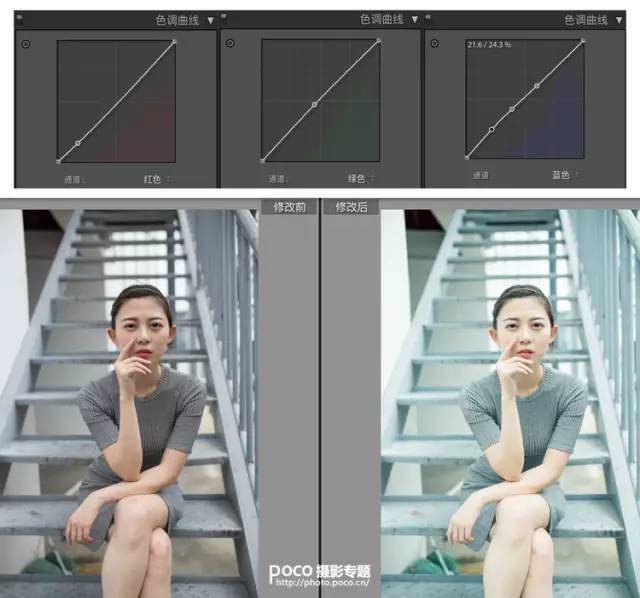
Task: Select the middle control point on green curve
Action: (x=314, y=105)
